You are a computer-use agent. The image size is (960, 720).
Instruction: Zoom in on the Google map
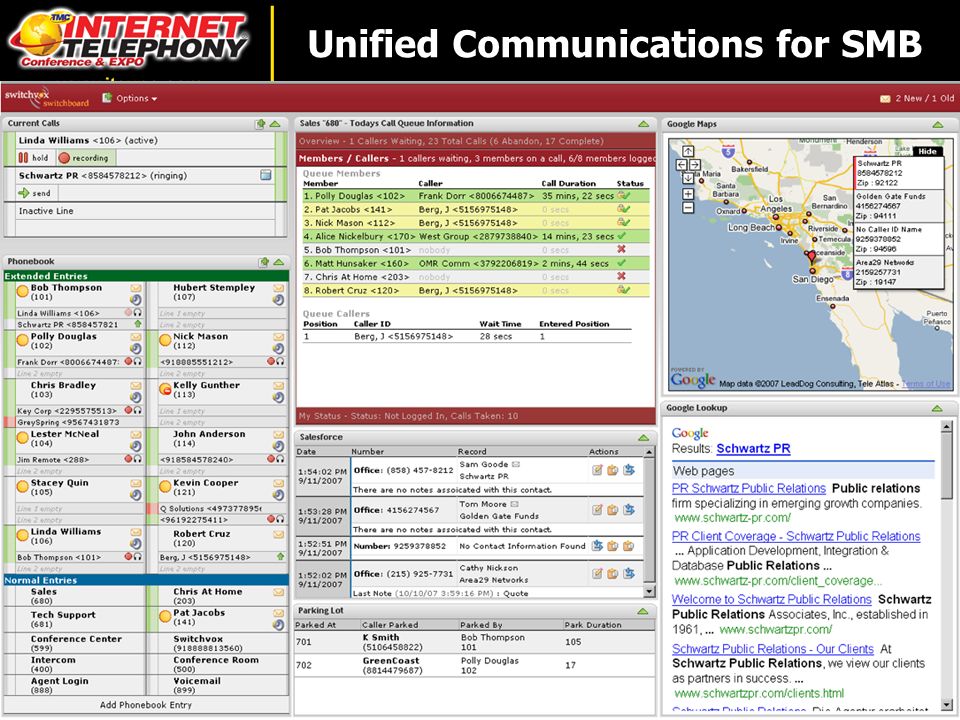(688, 194)
